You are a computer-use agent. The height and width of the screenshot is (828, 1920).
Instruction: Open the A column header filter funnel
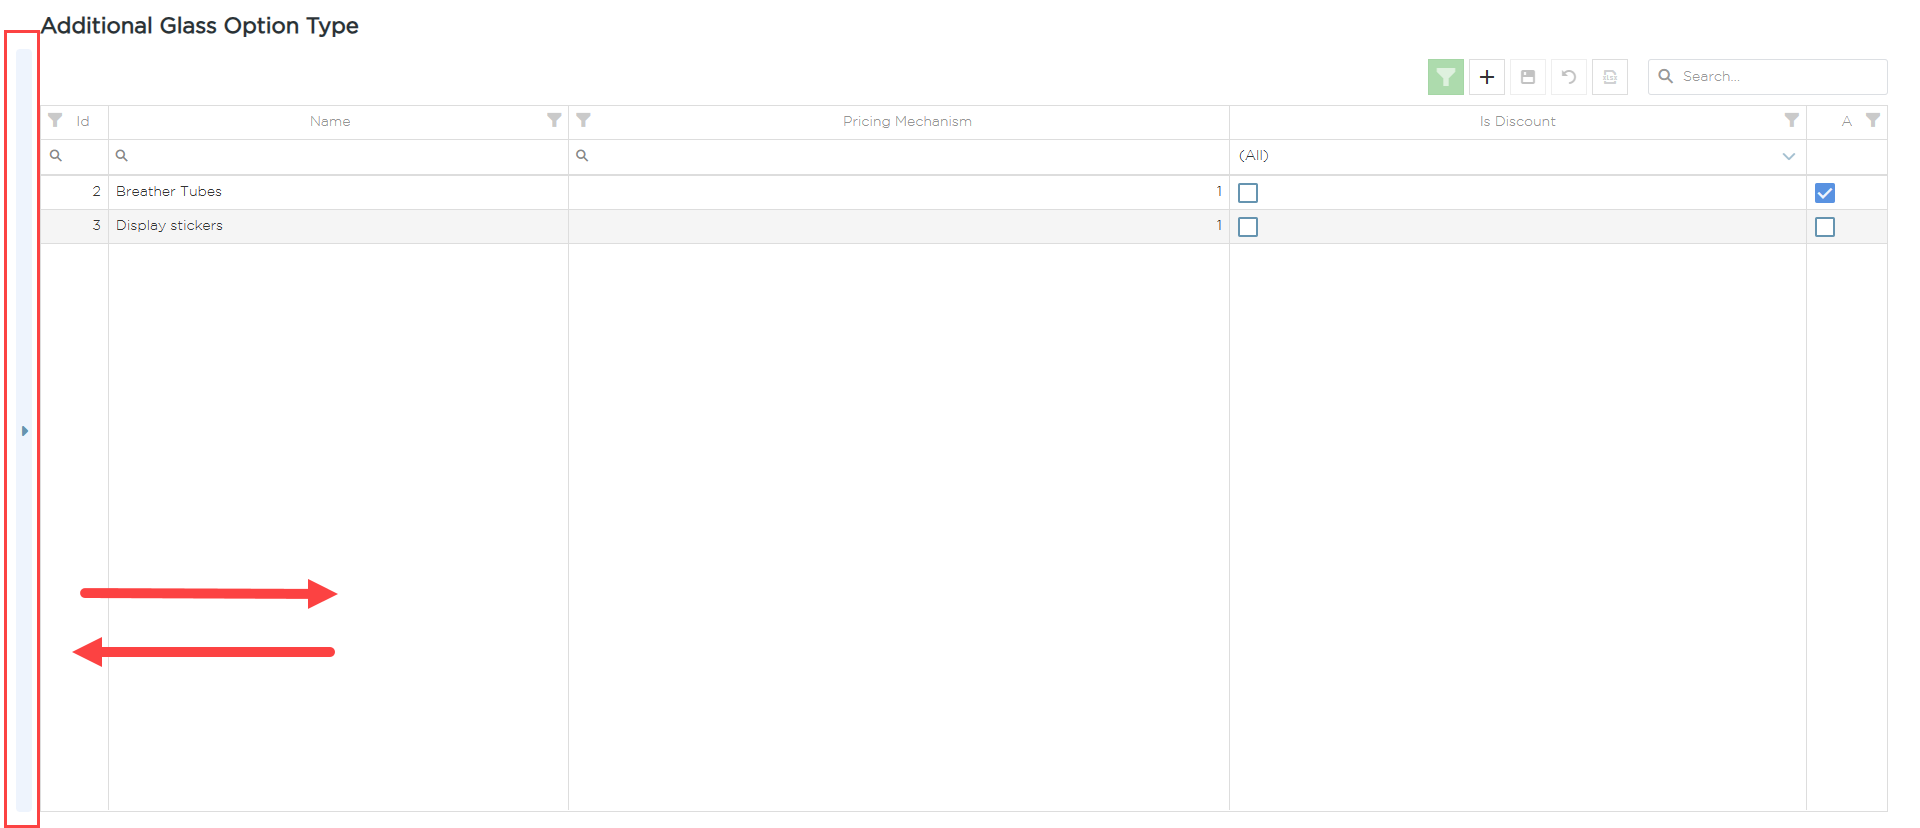pyautogui.click(x=1873, y=120)
